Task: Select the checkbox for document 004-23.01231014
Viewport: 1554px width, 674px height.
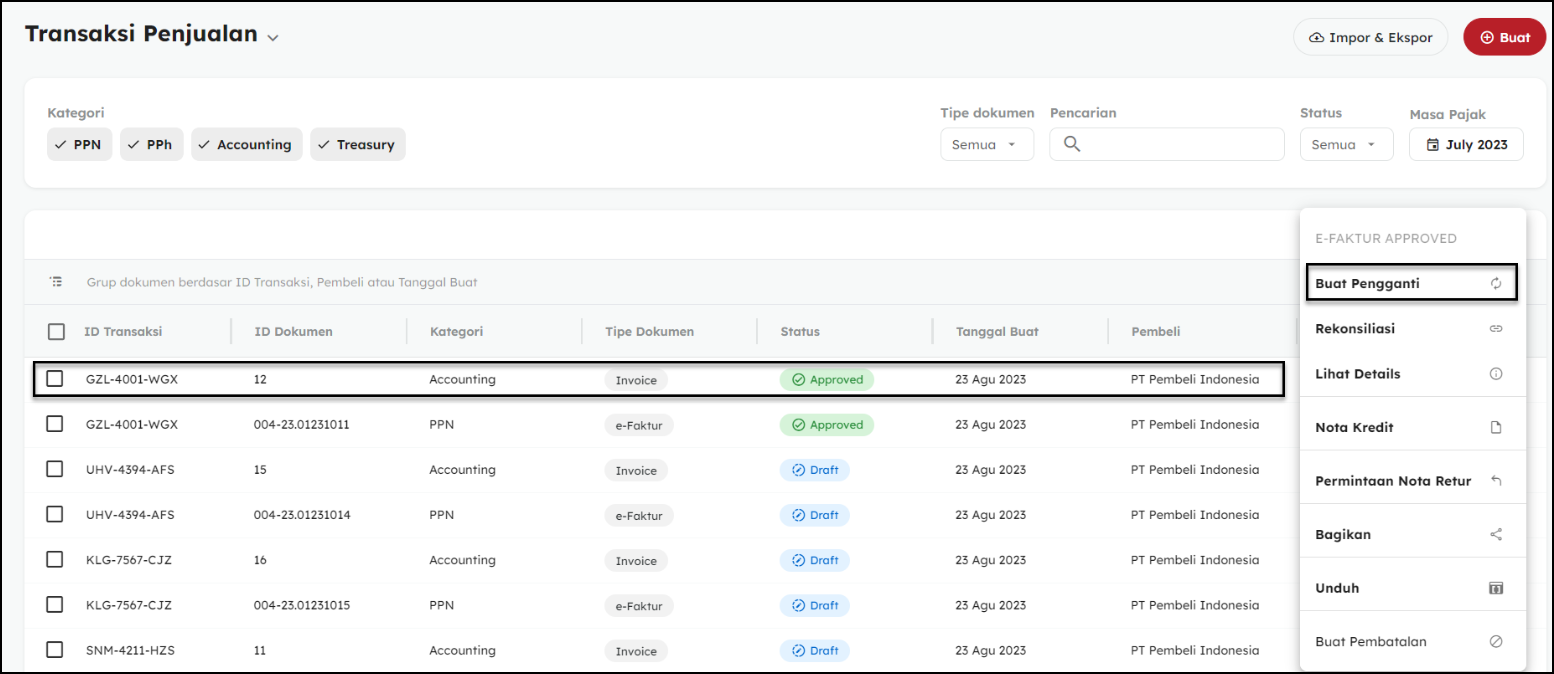Action: pos(55,515)
